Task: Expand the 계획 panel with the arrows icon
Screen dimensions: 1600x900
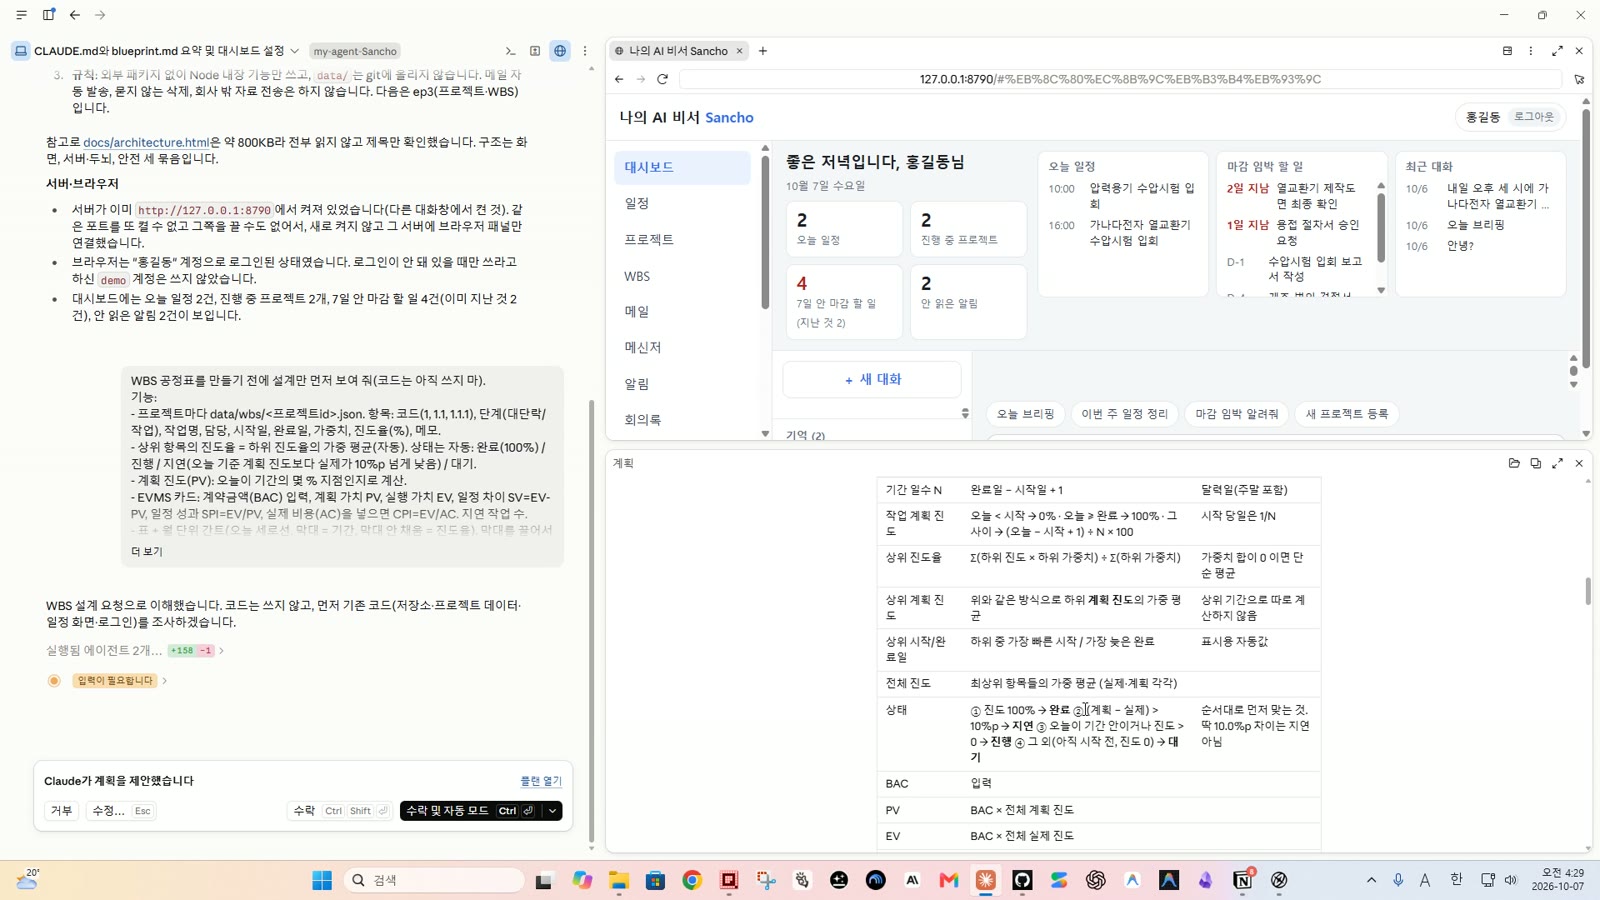Action: pos(1557,463)
